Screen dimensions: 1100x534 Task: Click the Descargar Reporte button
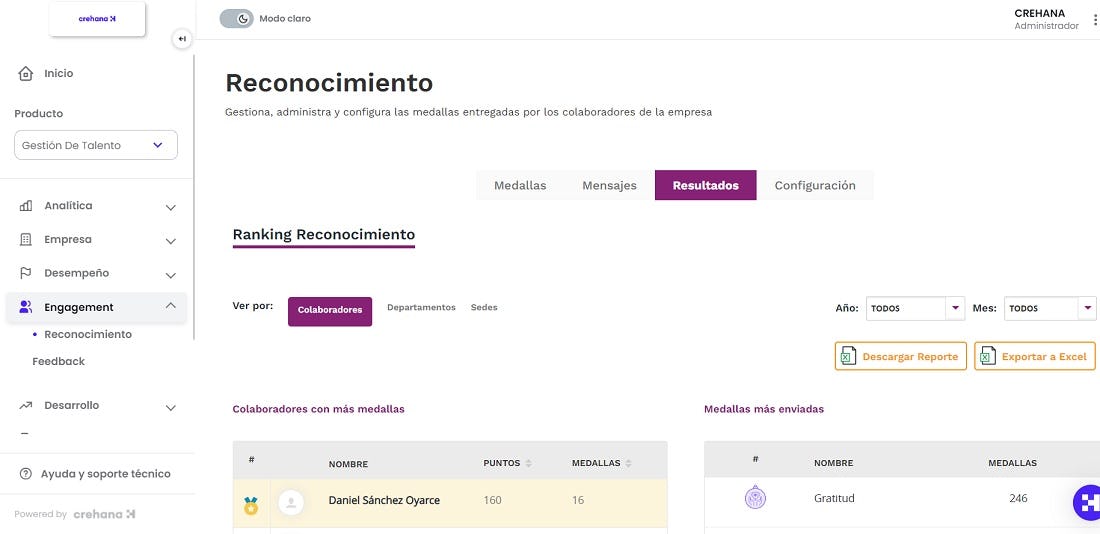901,356
